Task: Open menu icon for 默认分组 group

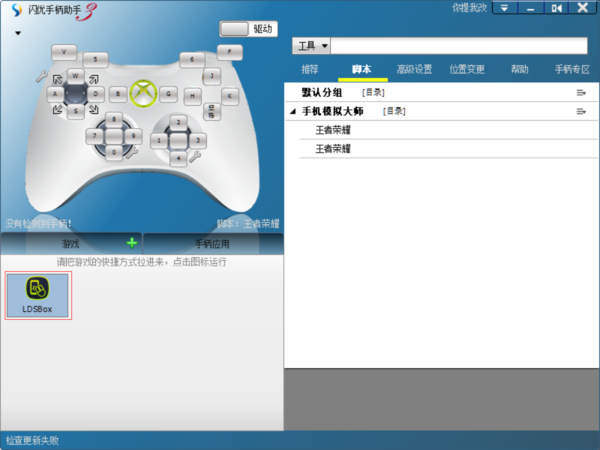Action: click(x=580, y=92)
